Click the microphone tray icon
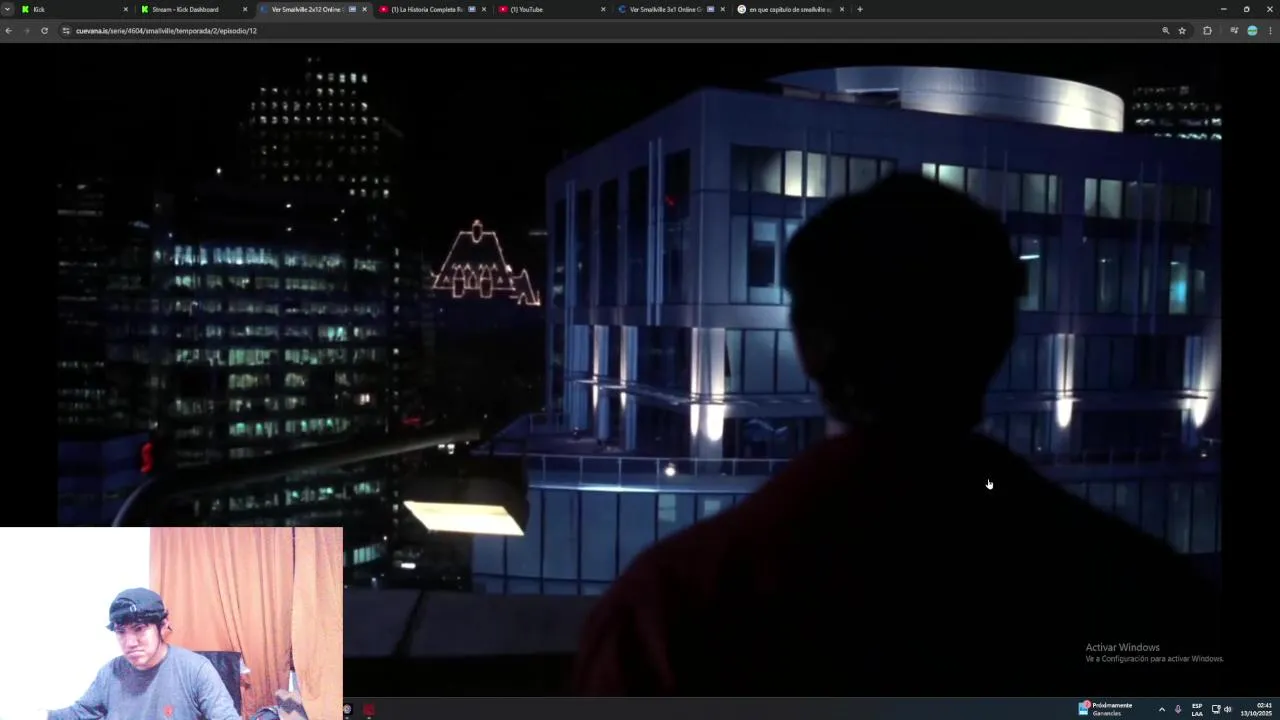 tap(1178, 710)
